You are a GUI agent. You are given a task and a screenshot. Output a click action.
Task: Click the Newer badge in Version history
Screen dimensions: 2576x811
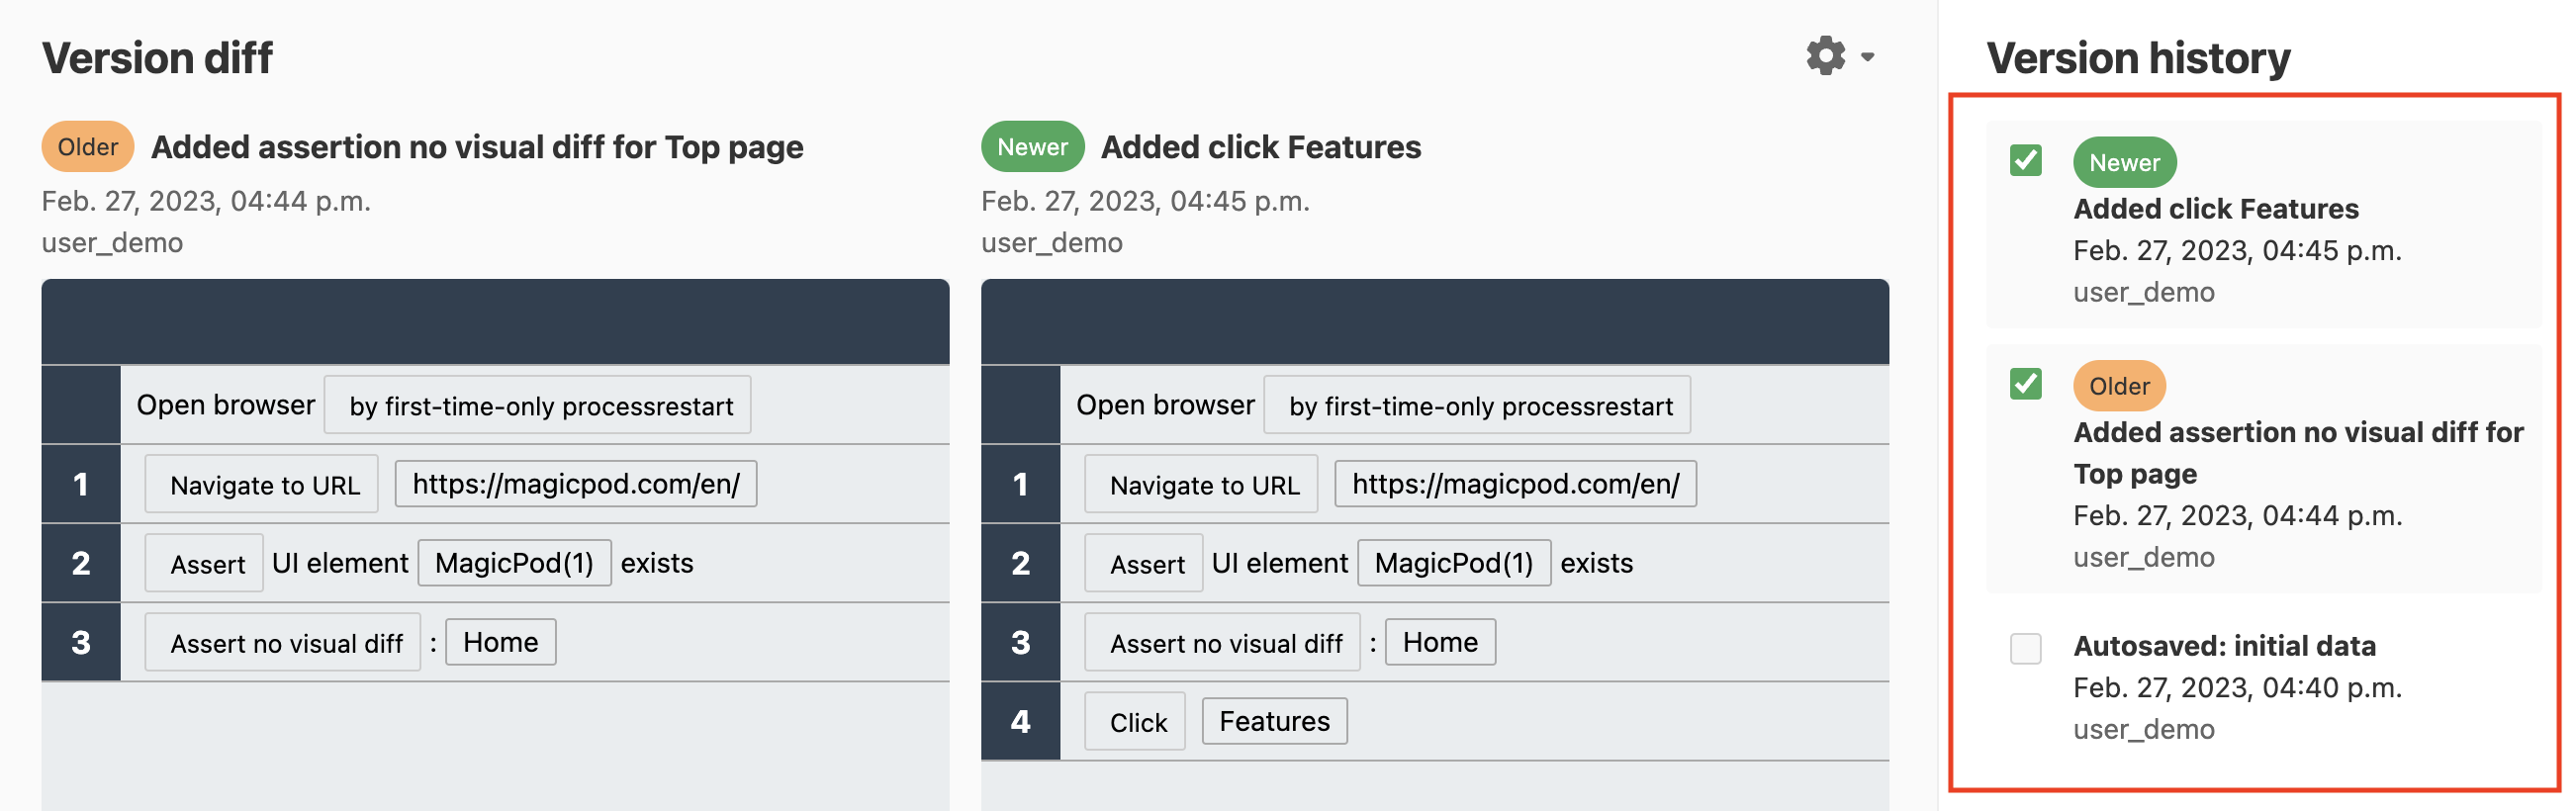pos(2124,162)
